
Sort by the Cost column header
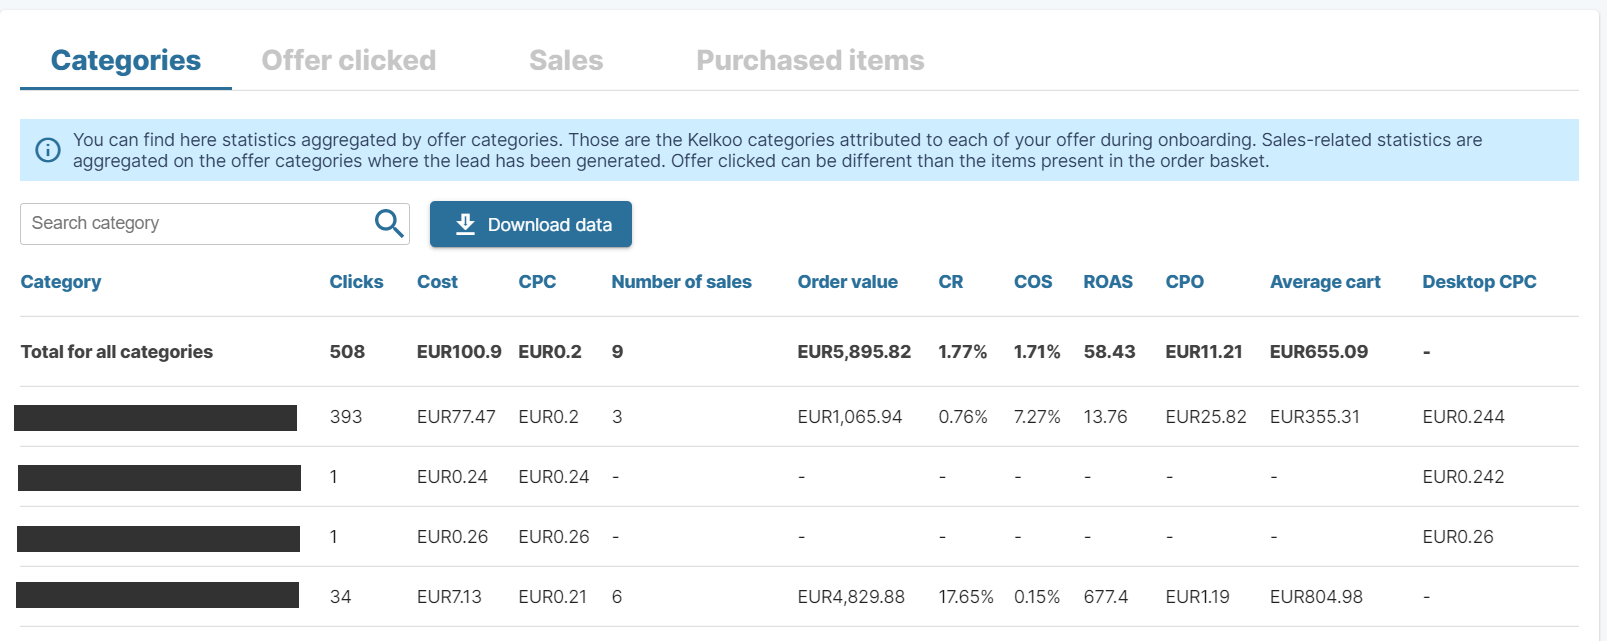(437, 282)
